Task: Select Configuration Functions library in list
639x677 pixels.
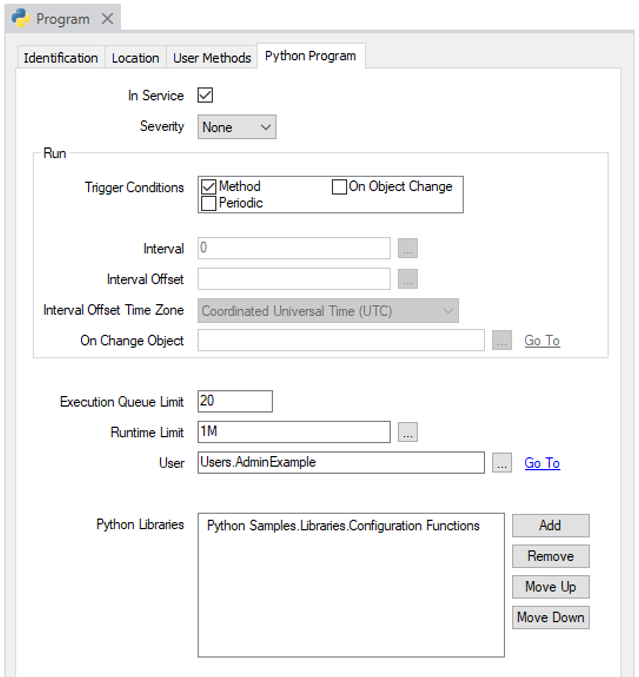Action: tap(343, 526)
